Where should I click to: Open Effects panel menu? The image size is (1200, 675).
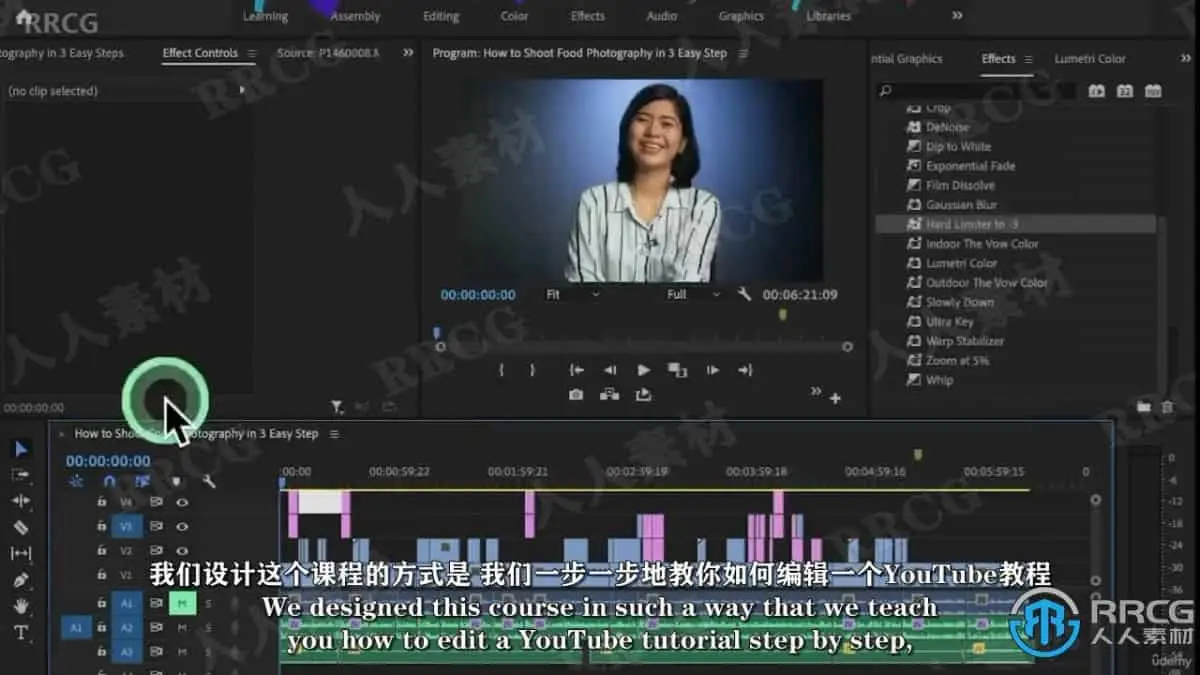1028,59
